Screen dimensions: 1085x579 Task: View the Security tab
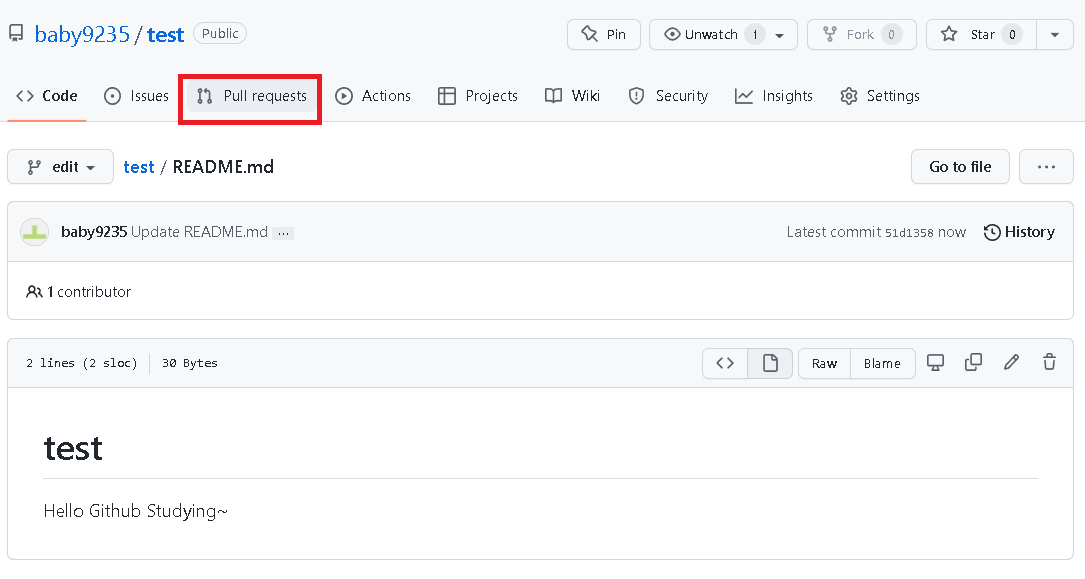coord(668,96)
